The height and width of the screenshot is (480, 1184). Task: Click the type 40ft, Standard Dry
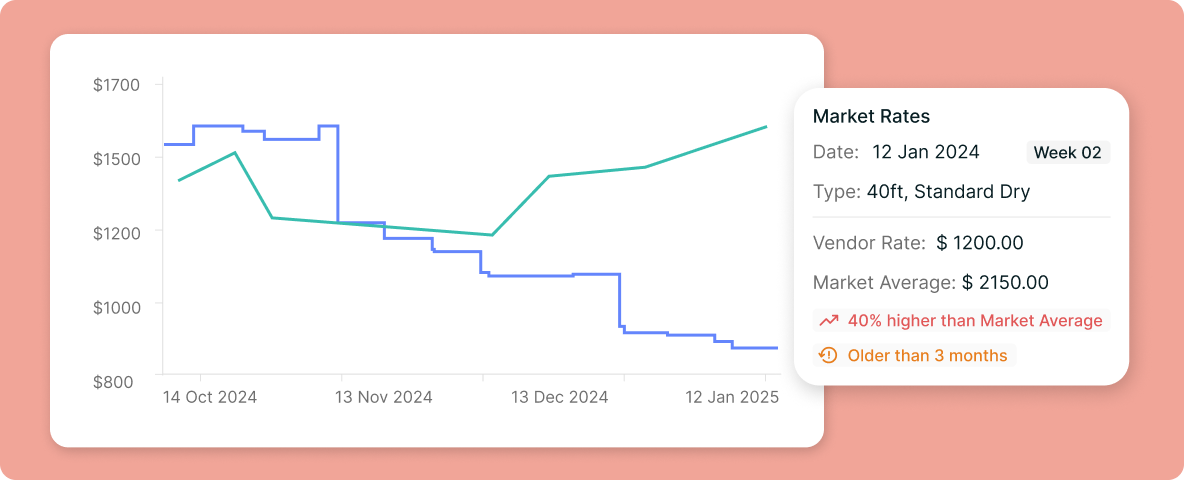[948, 192]
